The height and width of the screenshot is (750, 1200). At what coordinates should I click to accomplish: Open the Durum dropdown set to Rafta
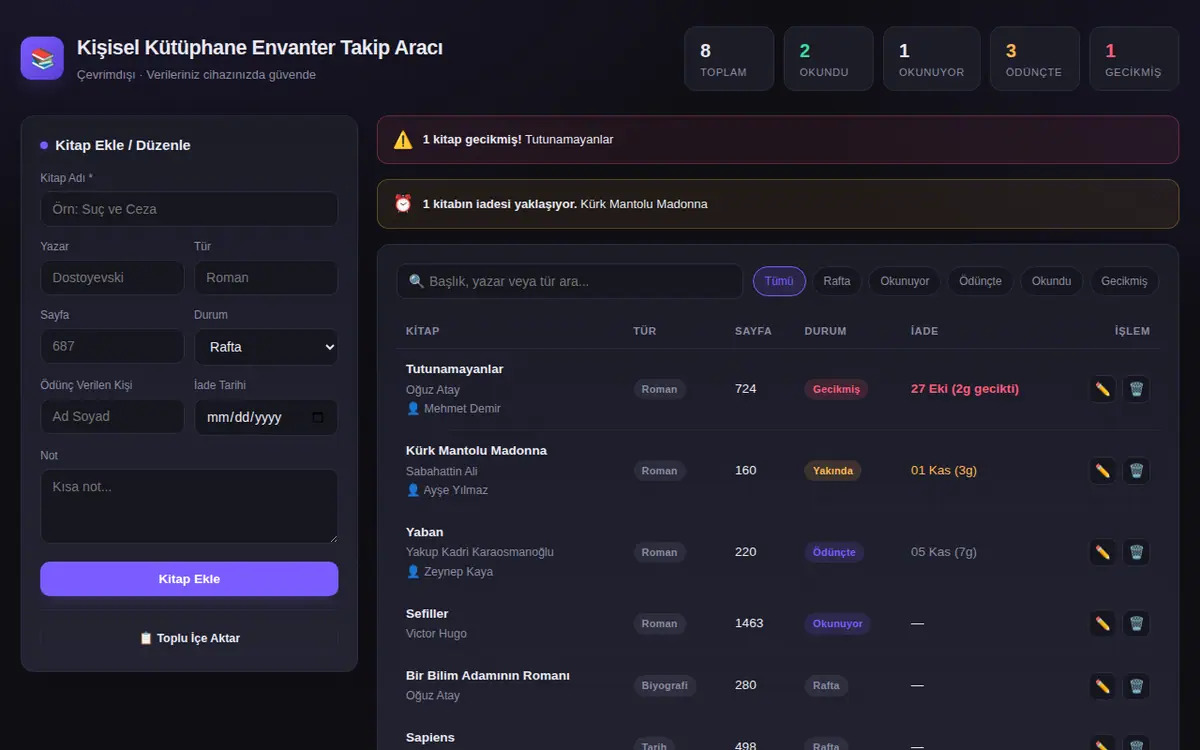266,347
